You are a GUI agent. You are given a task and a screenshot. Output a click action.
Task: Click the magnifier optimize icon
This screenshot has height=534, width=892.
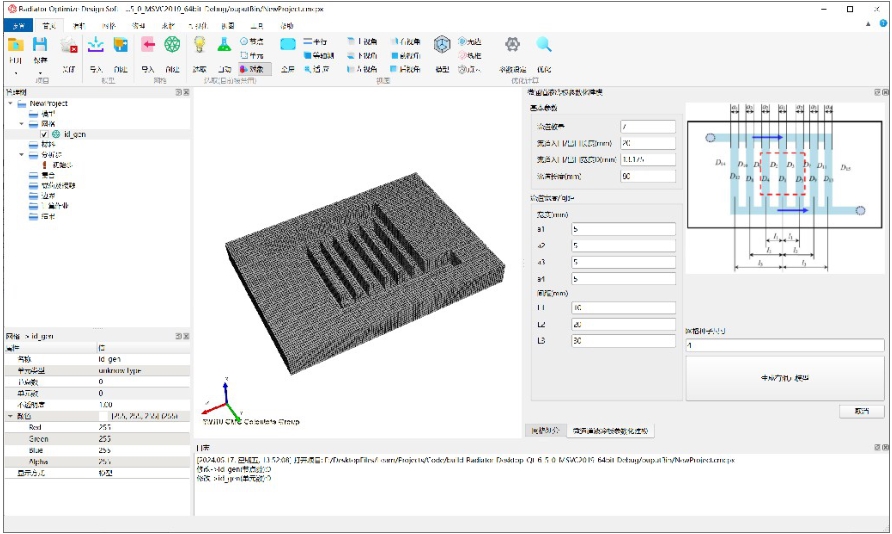[x=544, y=44]
